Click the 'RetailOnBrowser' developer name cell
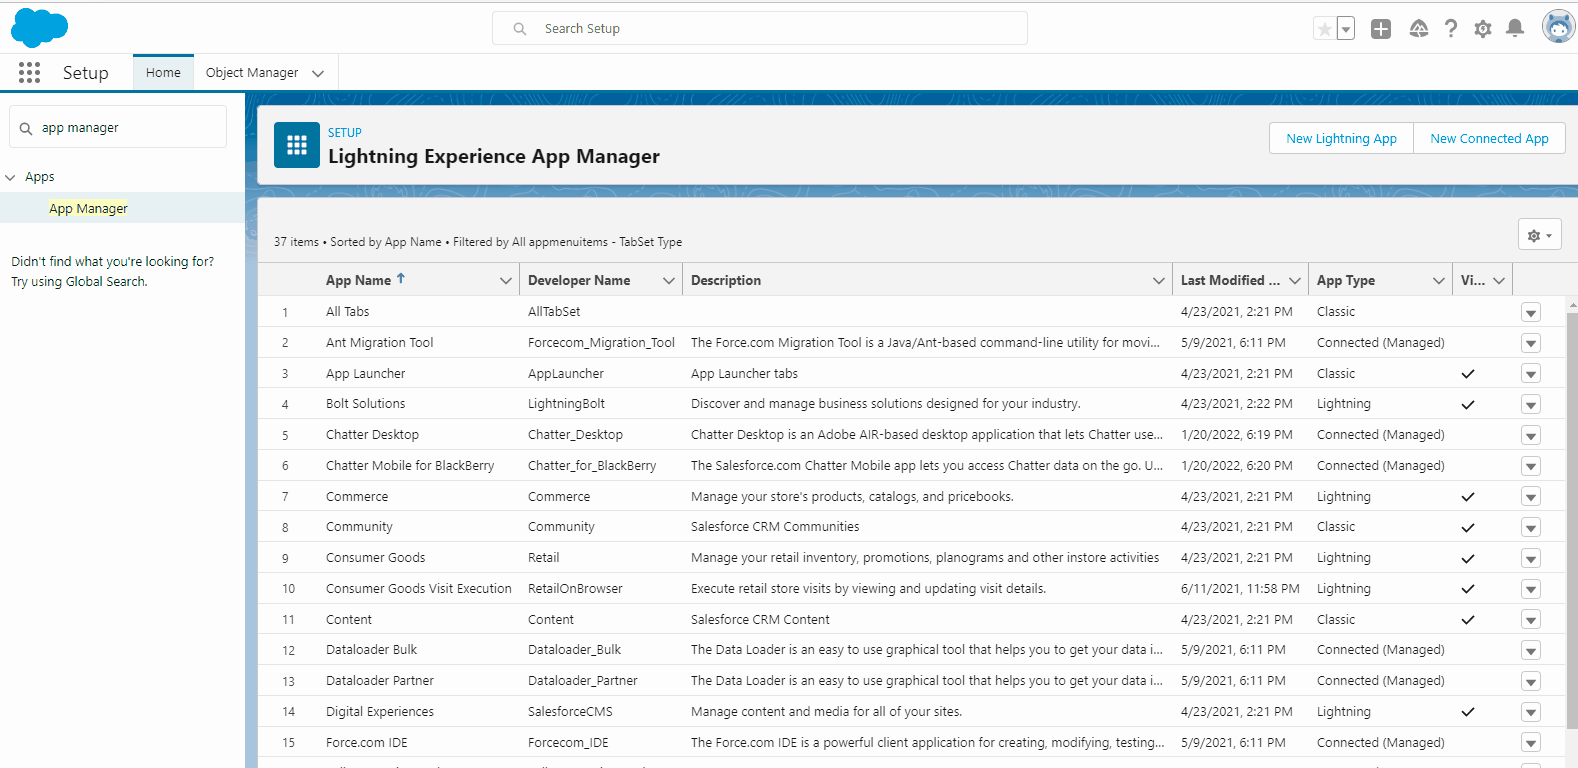Image resolution: width=1578 pixels, height=768 pixels. click(575, 589)
